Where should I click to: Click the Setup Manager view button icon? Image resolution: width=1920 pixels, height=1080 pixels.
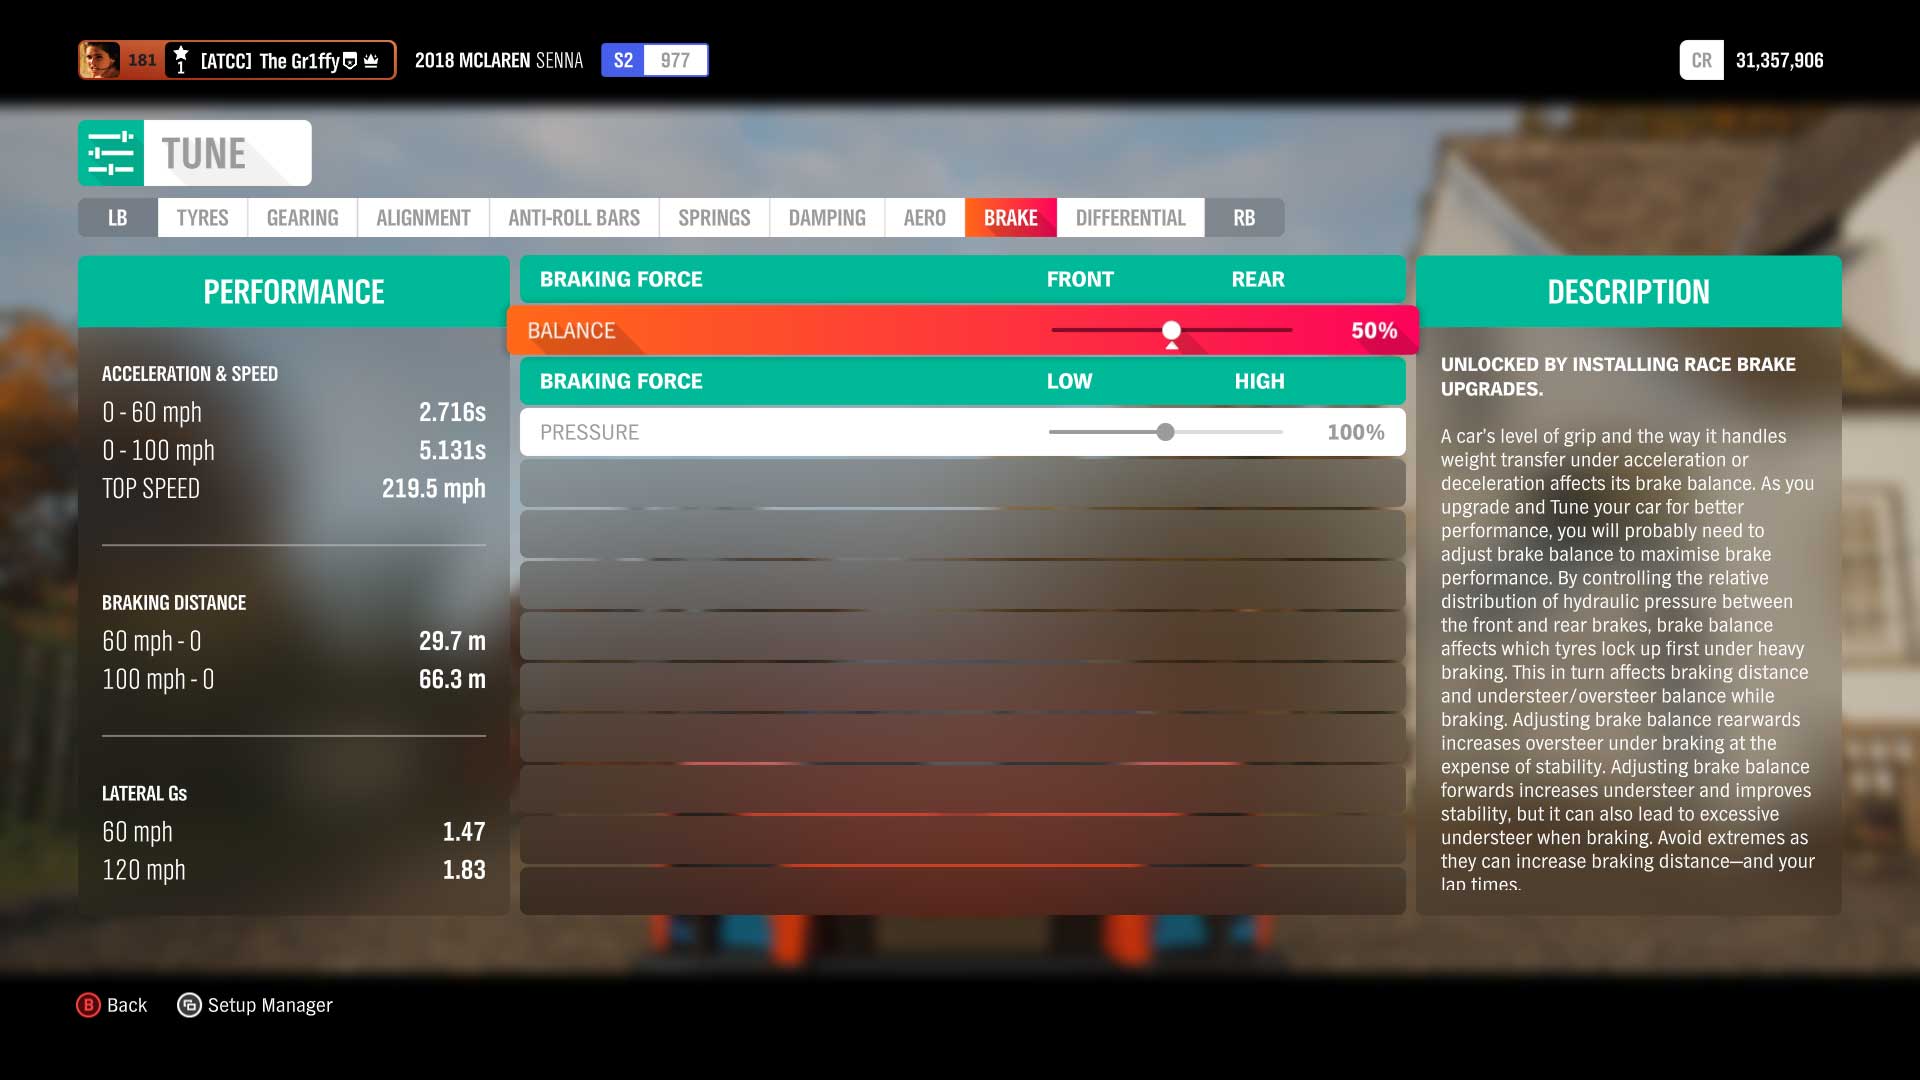click(x=189, y=1005)
